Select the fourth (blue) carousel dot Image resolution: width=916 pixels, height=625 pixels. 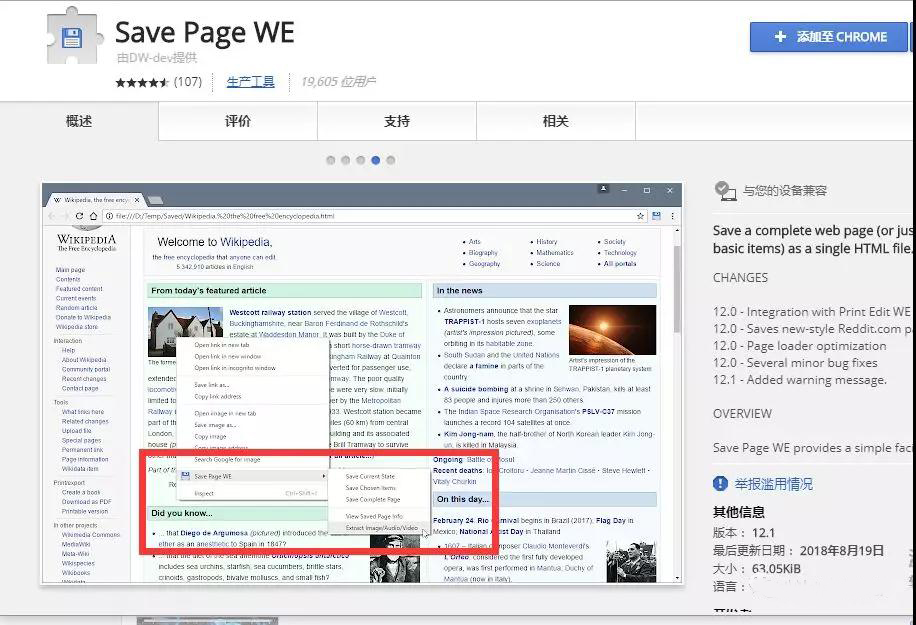coord(376,160)
